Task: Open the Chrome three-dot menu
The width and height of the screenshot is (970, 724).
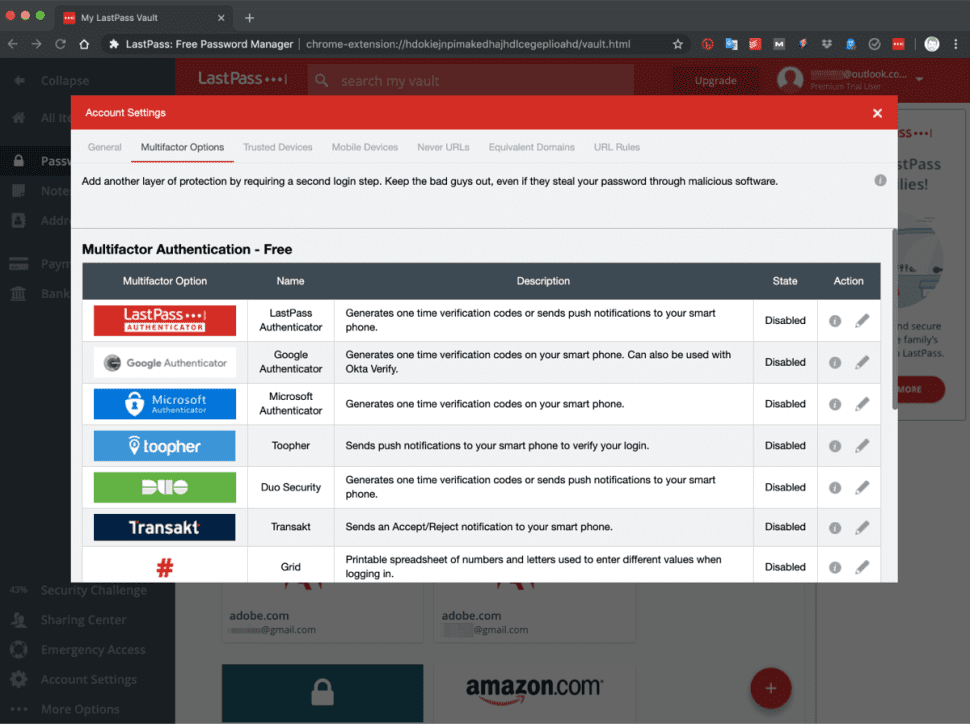Action: [x=955, y=44]
